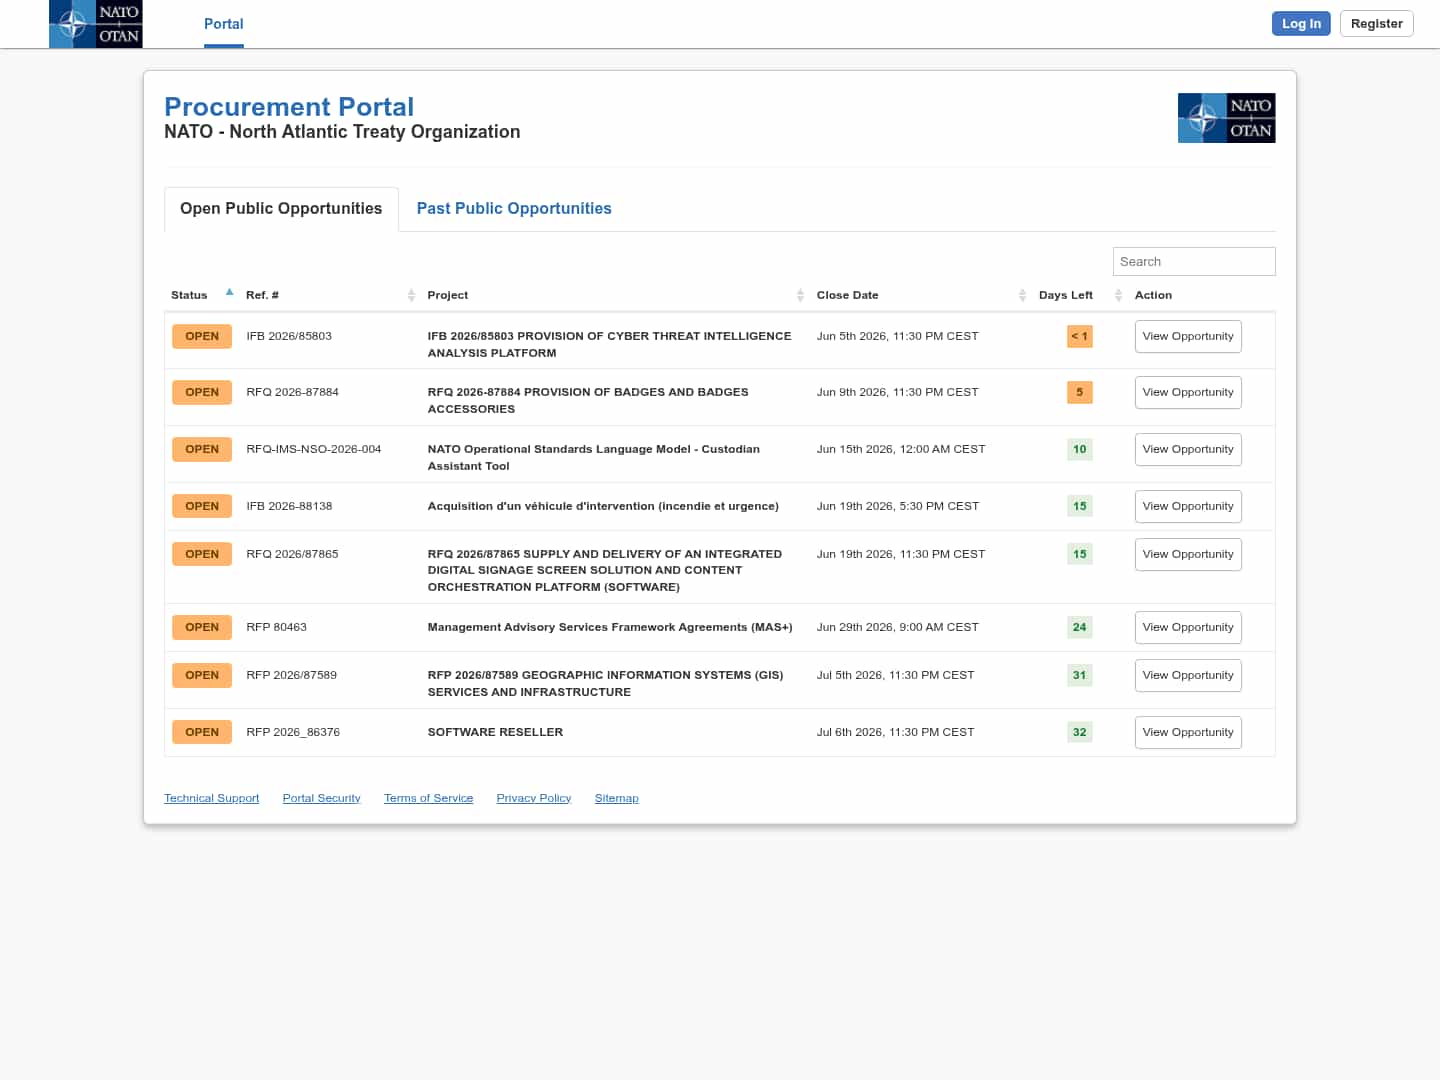
Task: Sort table by Close Date column arrows
Action: coord(1022,295)
